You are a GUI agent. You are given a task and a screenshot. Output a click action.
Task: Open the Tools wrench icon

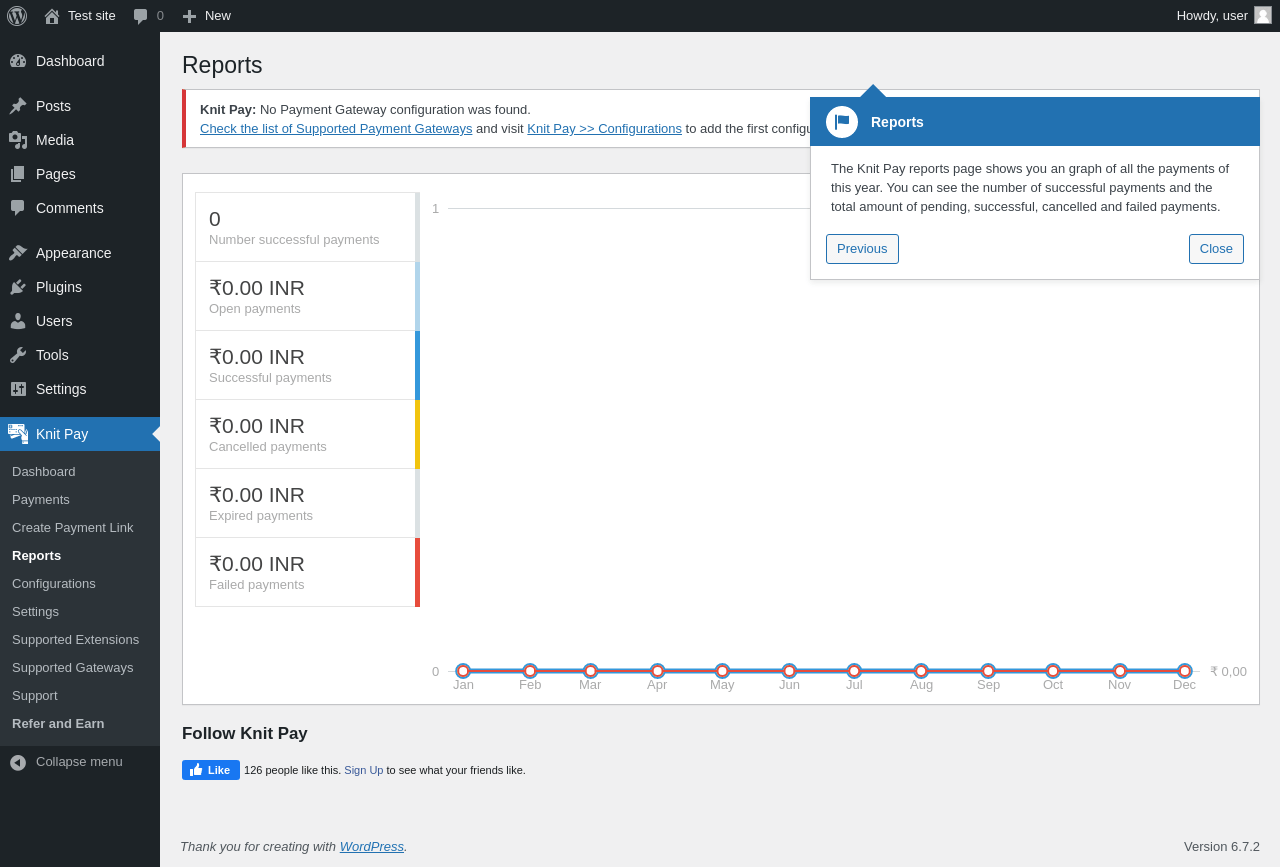[18, 355]
